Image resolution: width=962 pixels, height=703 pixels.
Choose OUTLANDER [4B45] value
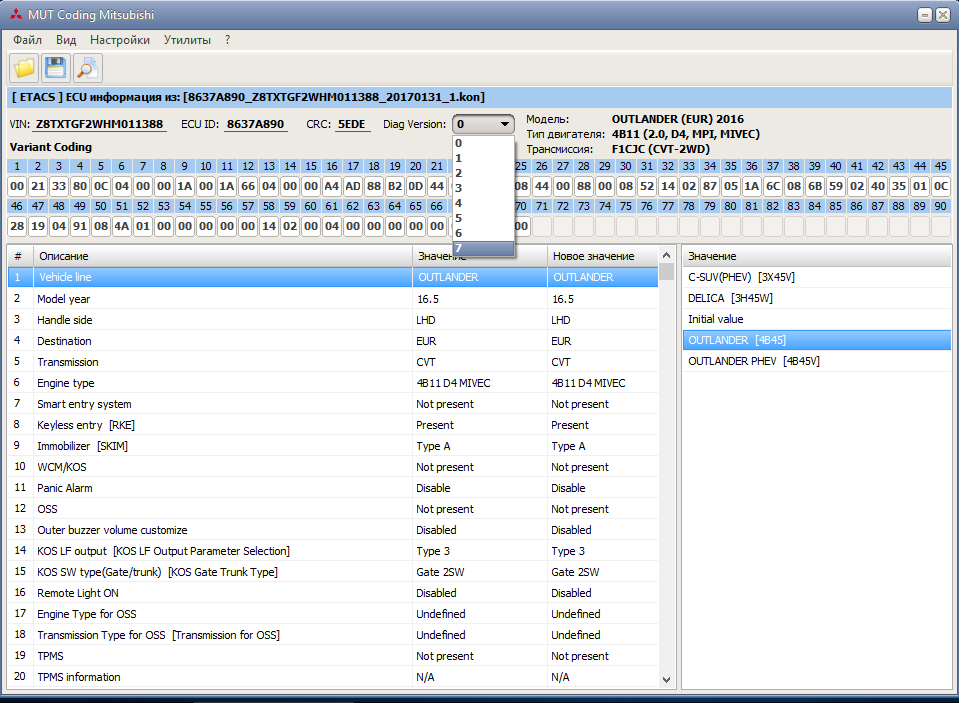(x=817, y=340)
